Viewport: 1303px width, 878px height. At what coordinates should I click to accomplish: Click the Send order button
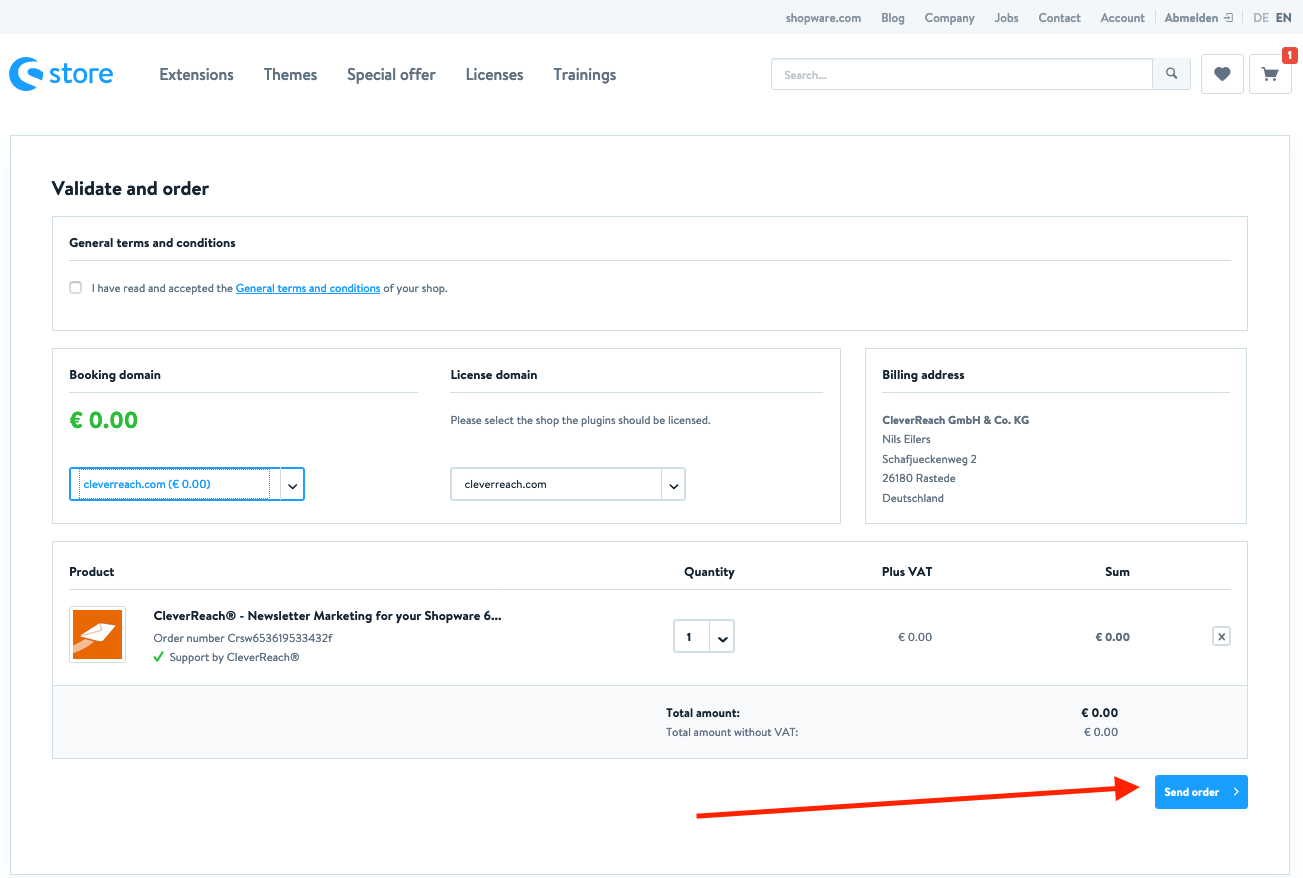point(1200,792)
